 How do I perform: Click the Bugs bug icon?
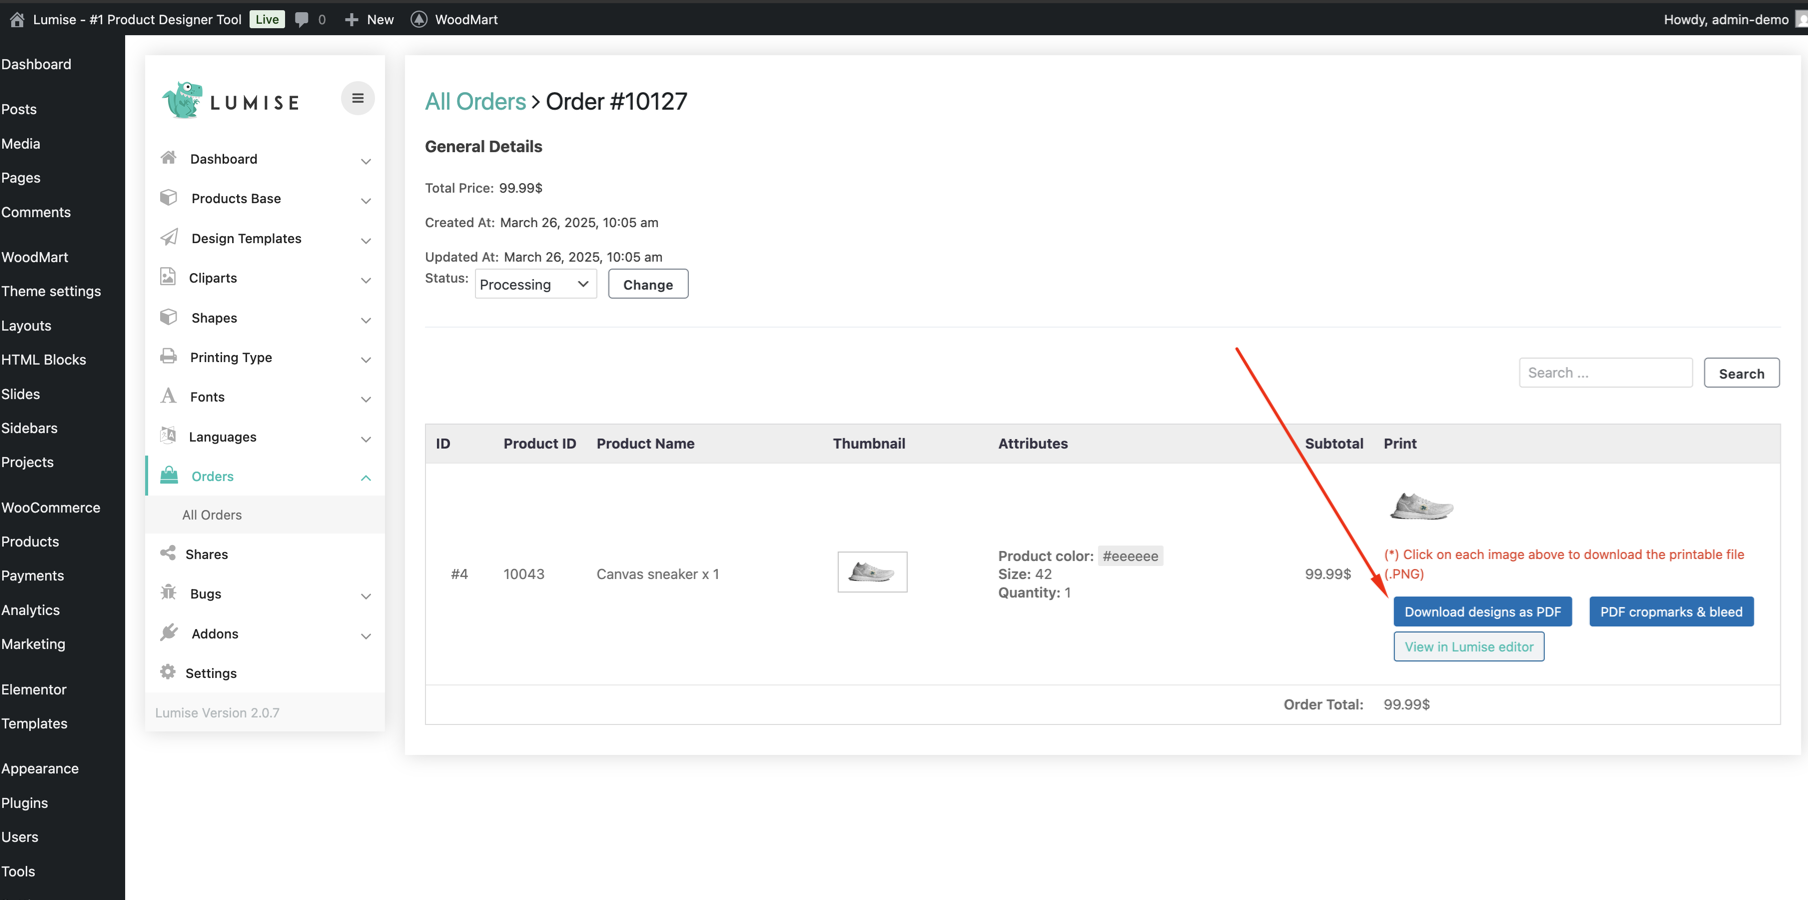(168, 593)
